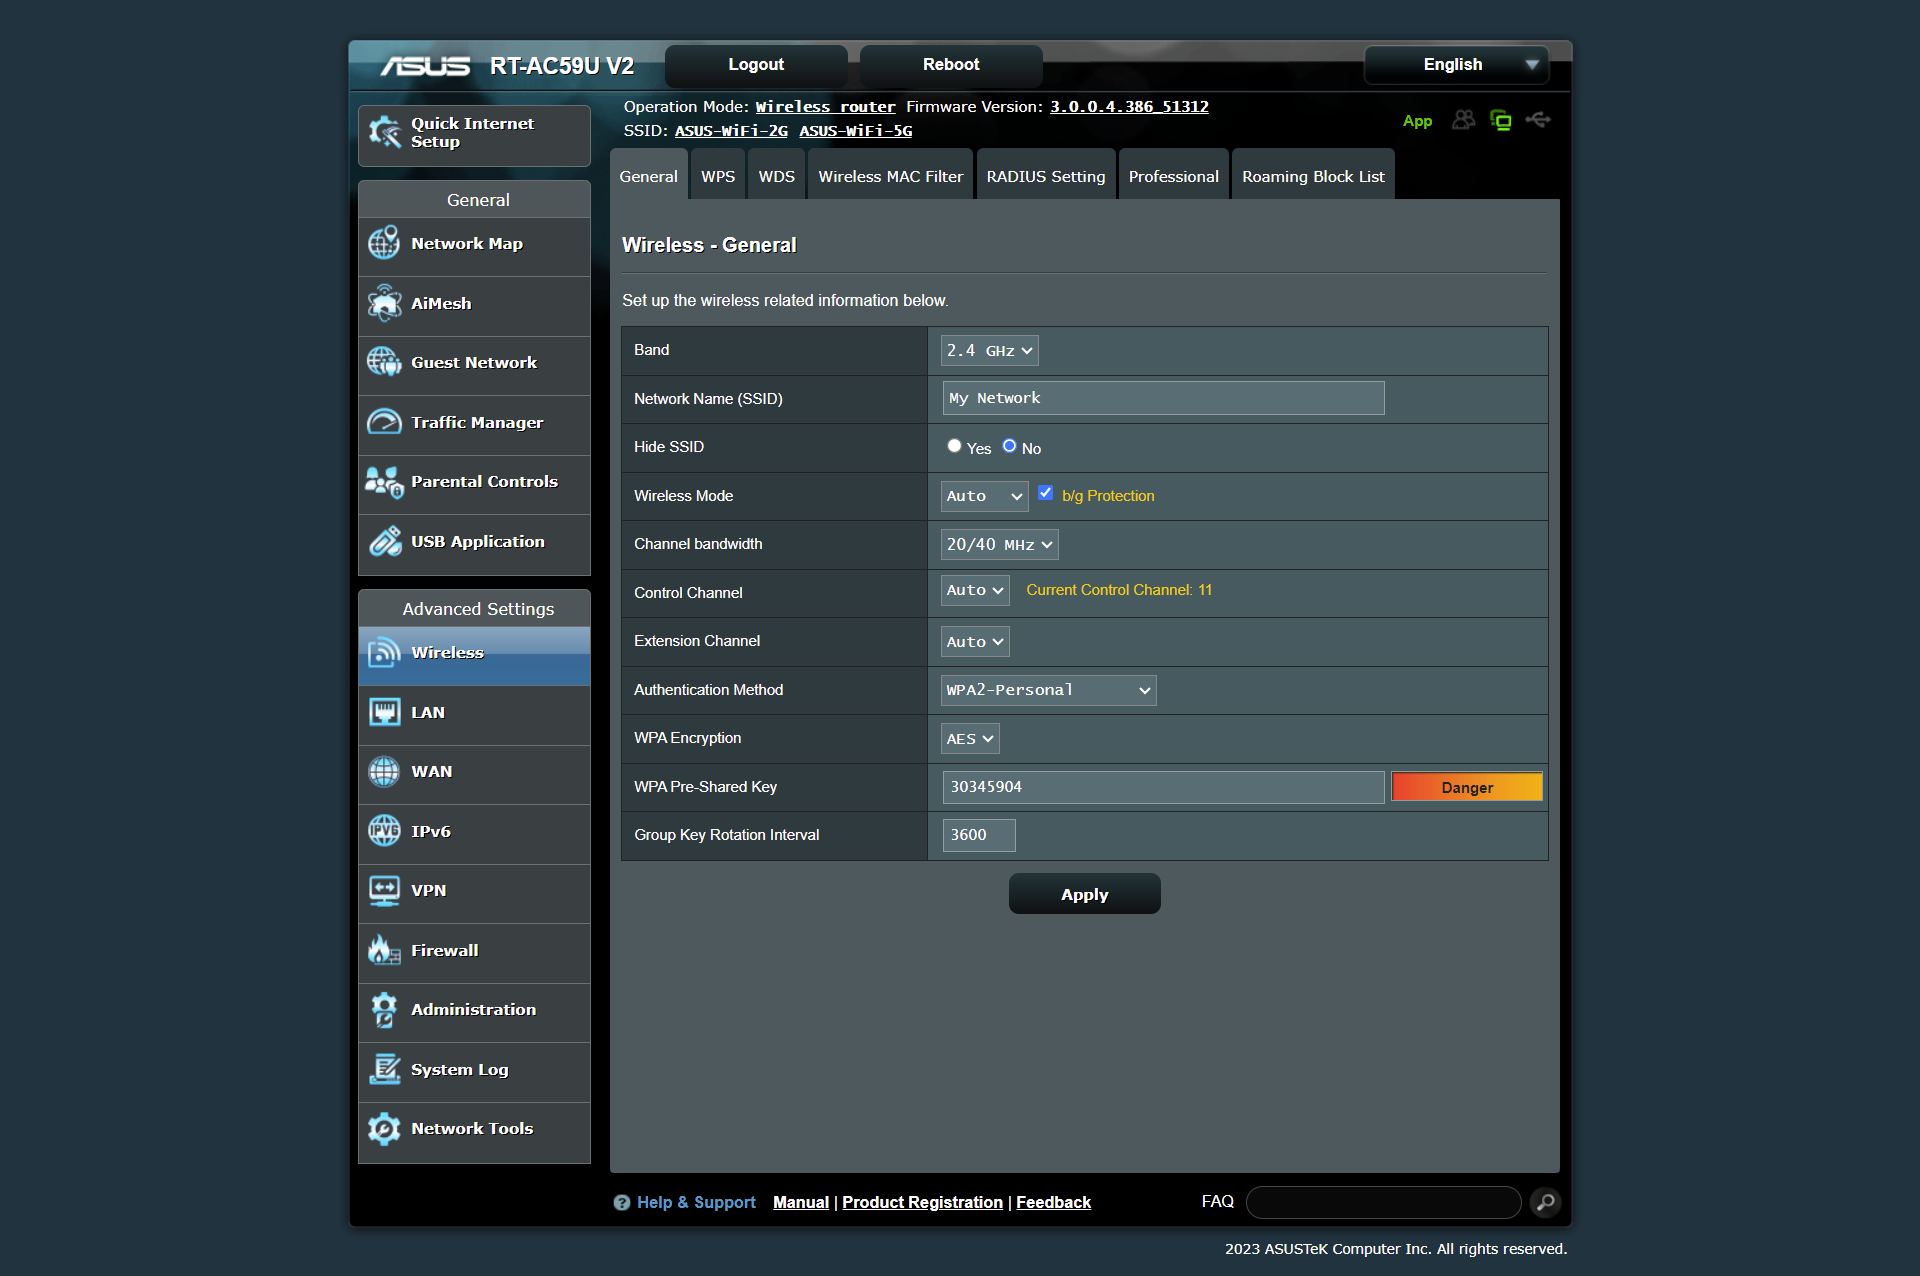Click the Administration gear icon

coord(384,1009)
